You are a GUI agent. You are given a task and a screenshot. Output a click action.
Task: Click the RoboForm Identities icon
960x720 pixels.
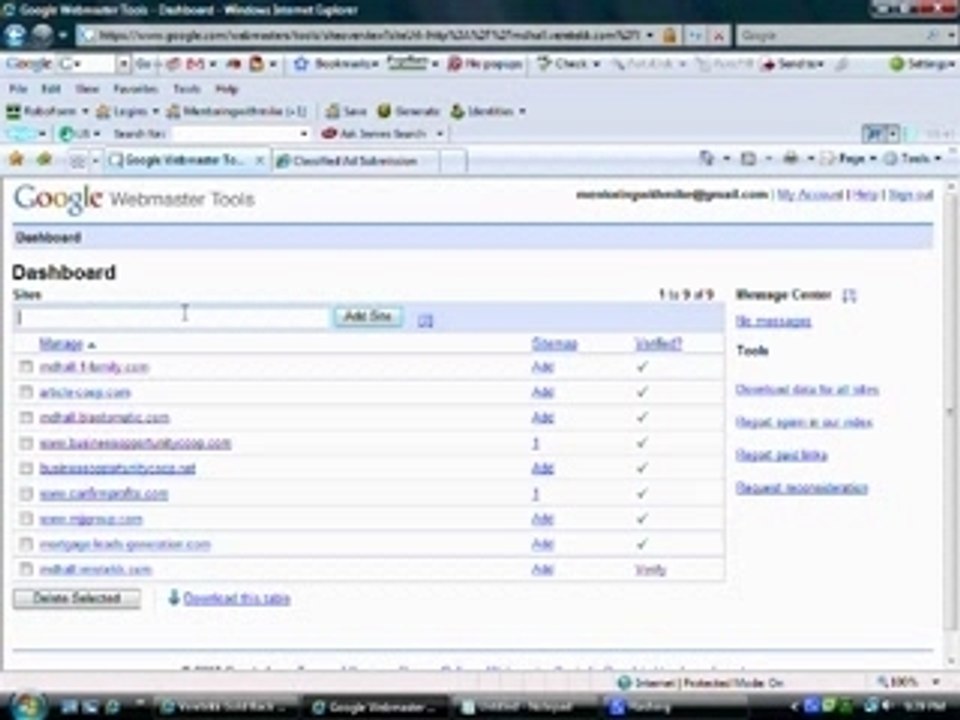coord(457,111)
